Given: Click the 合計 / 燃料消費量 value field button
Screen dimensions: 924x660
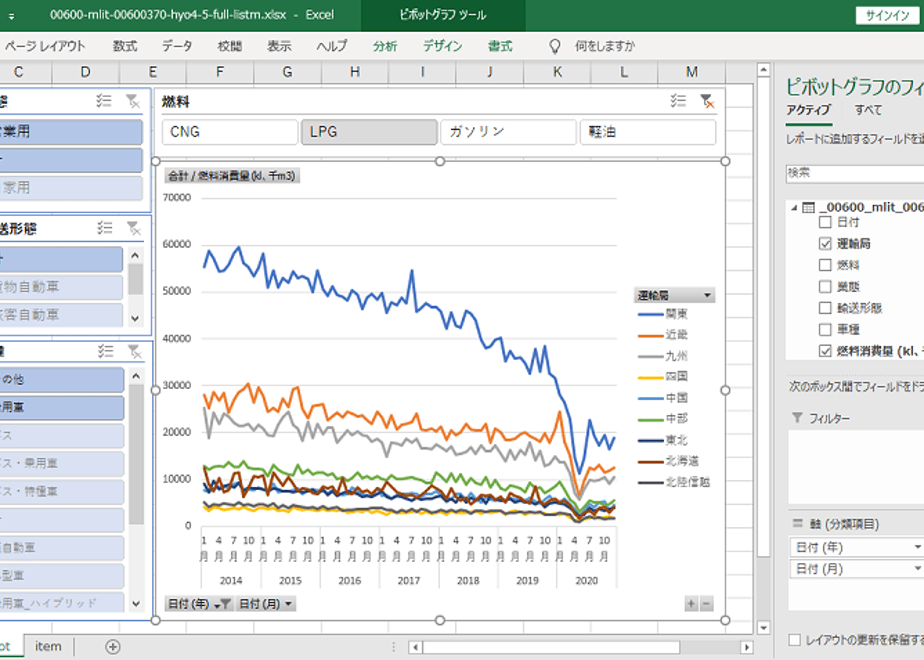Looking at the screenshot, I should (232, 176).
